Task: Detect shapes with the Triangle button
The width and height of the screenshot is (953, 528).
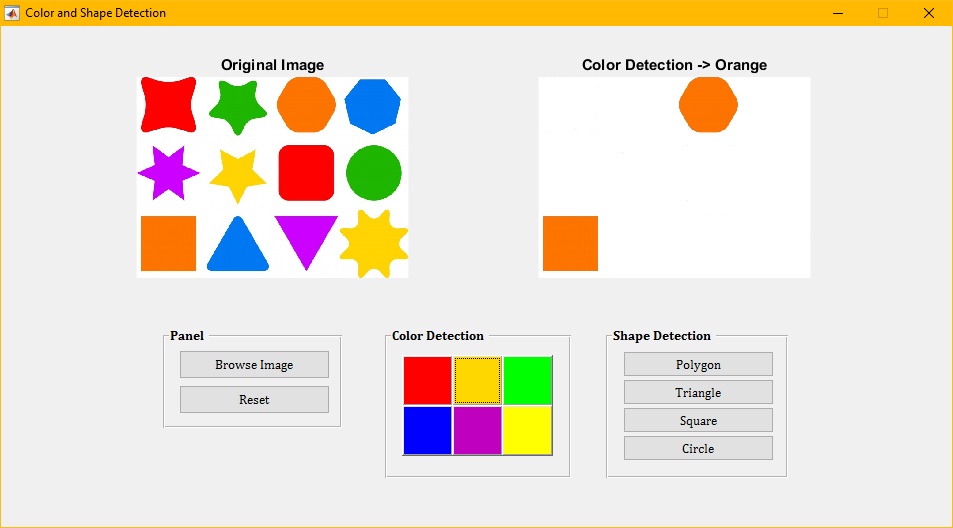Action: (x=698, y=393)
